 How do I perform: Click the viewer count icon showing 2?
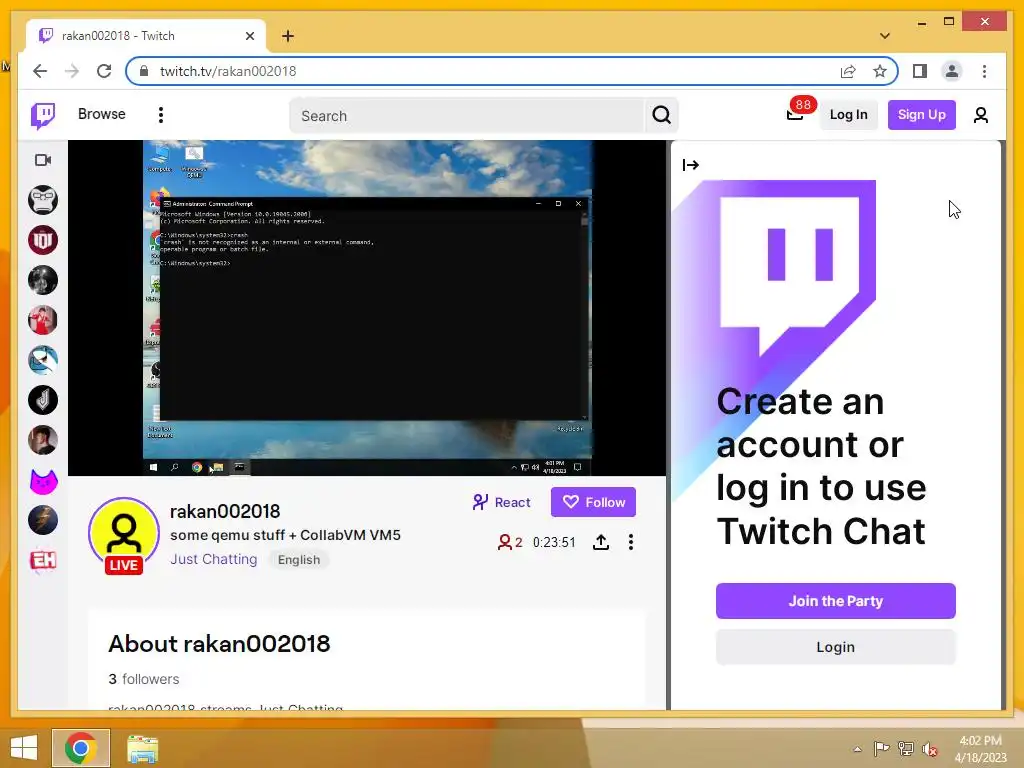510,542
